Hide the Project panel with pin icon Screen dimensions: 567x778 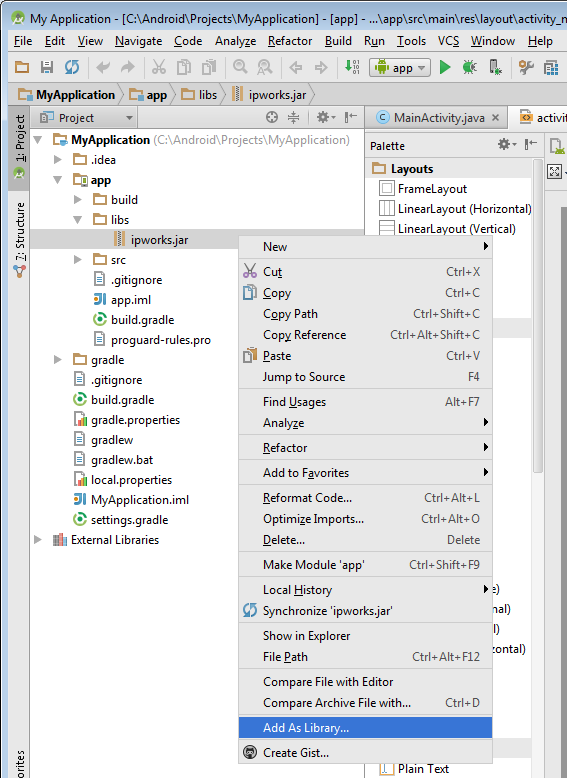click(x=351, y=117)
